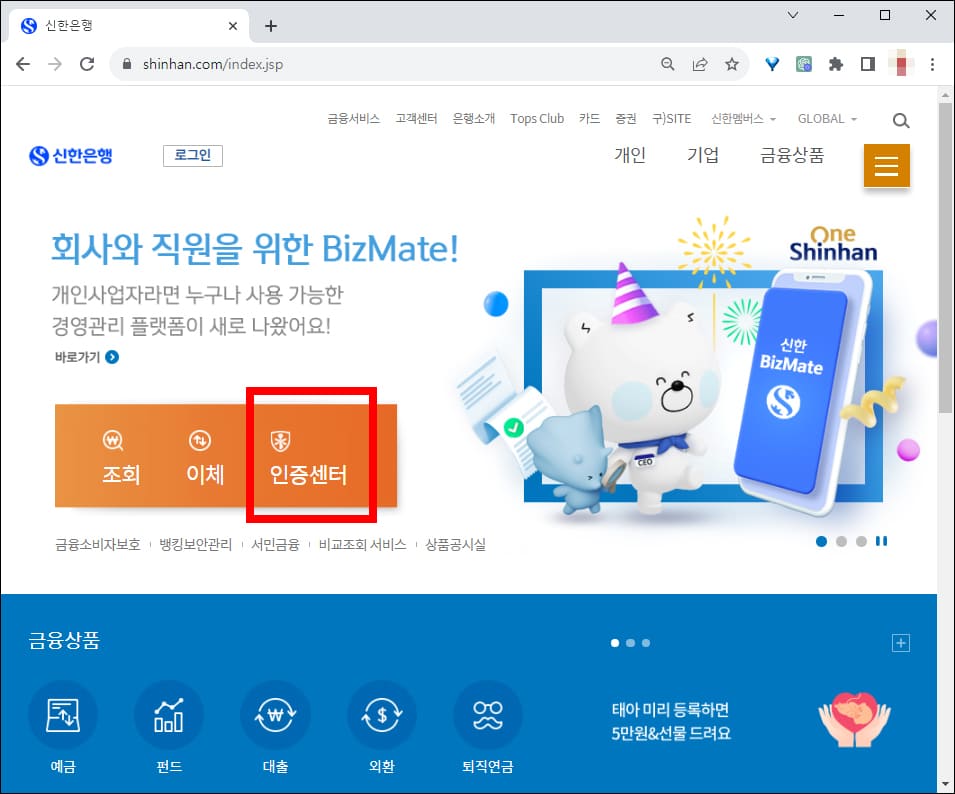955x794 pixels.
Task: Click the 로그인 button
Action: [192, 155]
